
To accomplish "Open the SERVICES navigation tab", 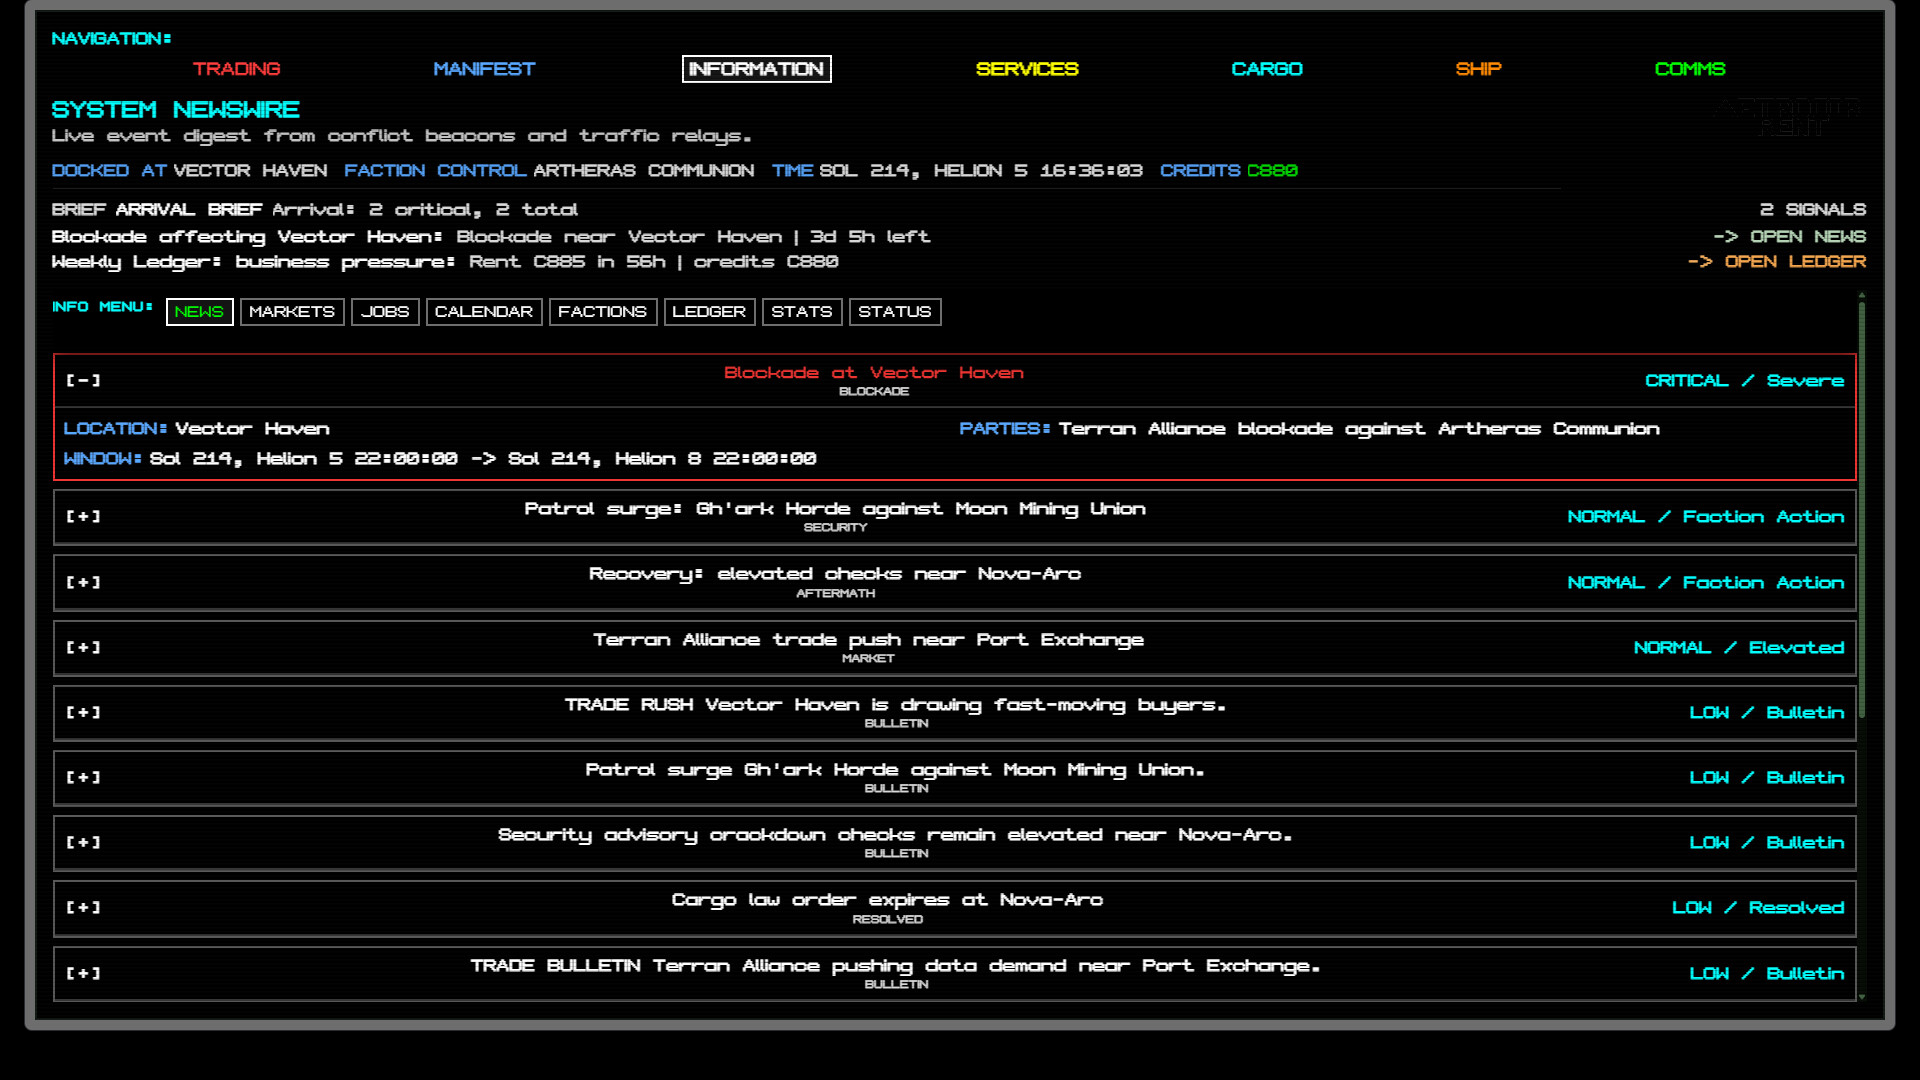I will [x=1027, y=69].
